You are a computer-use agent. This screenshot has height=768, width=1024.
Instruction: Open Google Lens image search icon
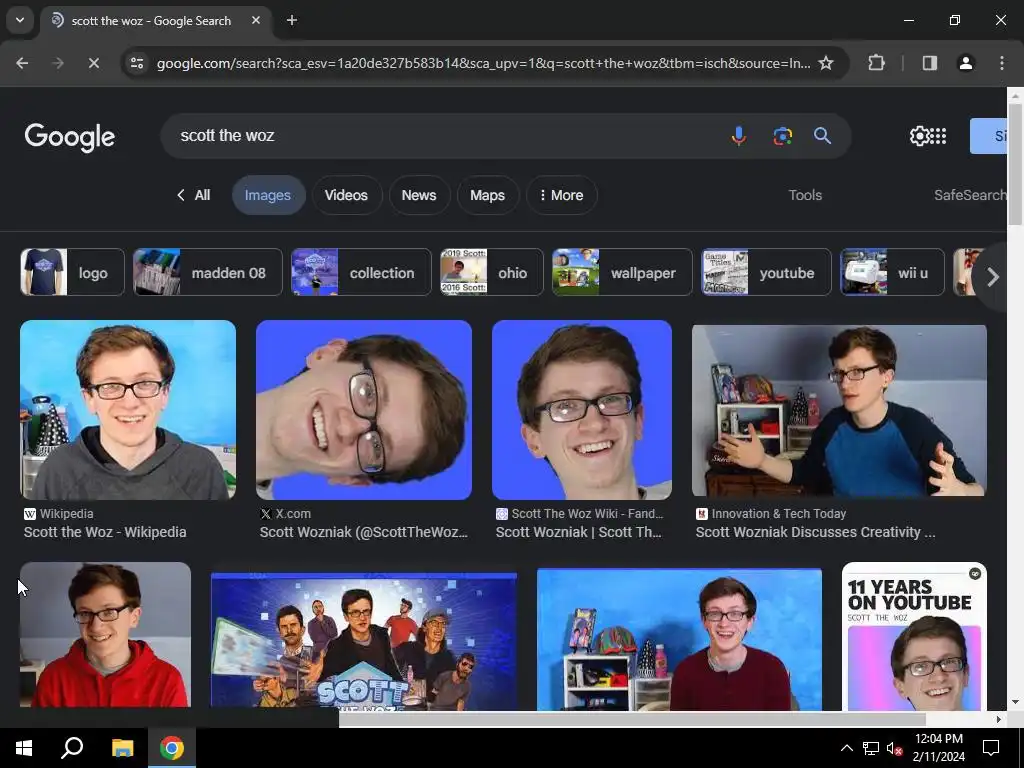pyautogui.click(x=782, y=136)
